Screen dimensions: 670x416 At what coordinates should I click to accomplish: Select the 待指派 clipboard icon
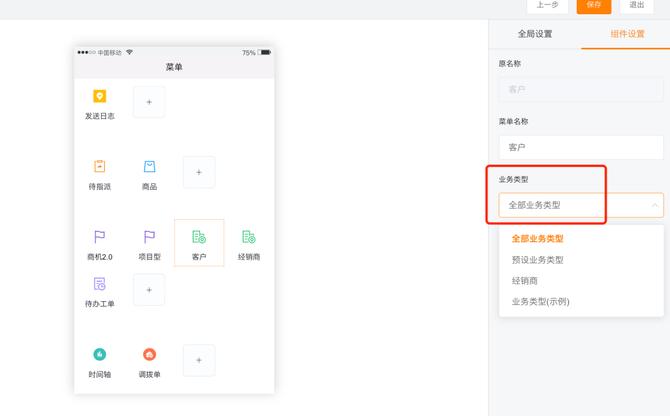pos(99,167)
